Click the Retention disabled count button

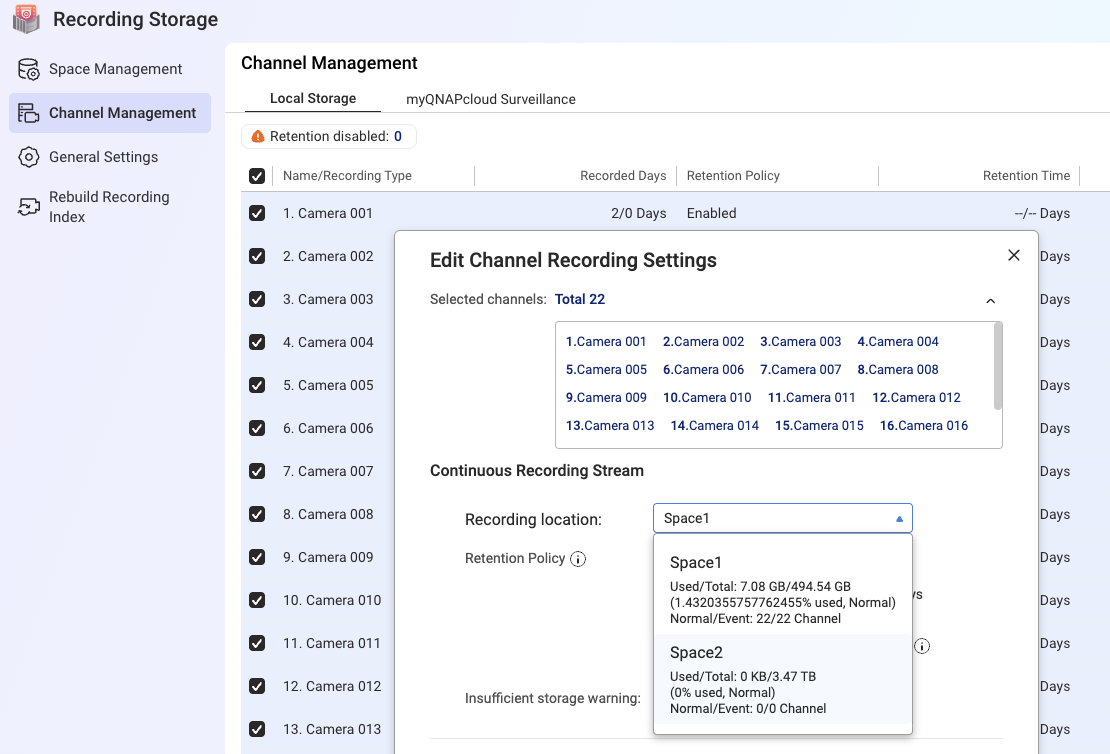point(329,137)
